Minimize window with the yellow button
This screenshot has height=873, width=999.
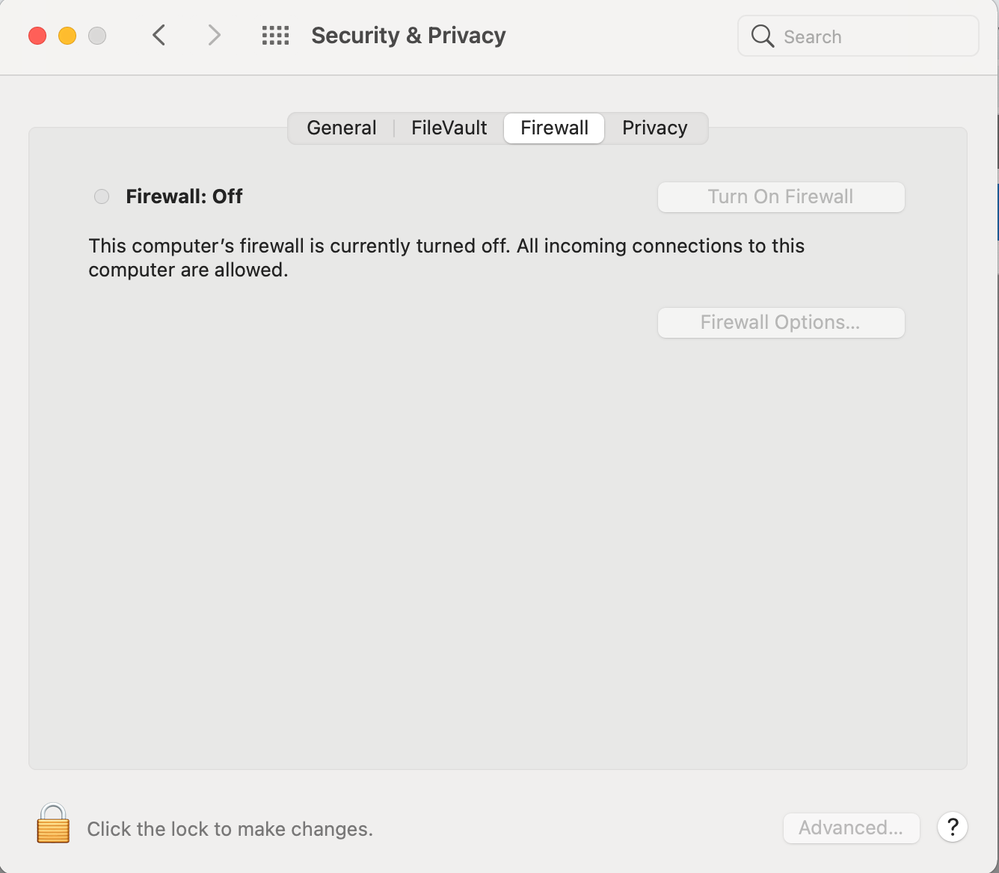(67, 36)
